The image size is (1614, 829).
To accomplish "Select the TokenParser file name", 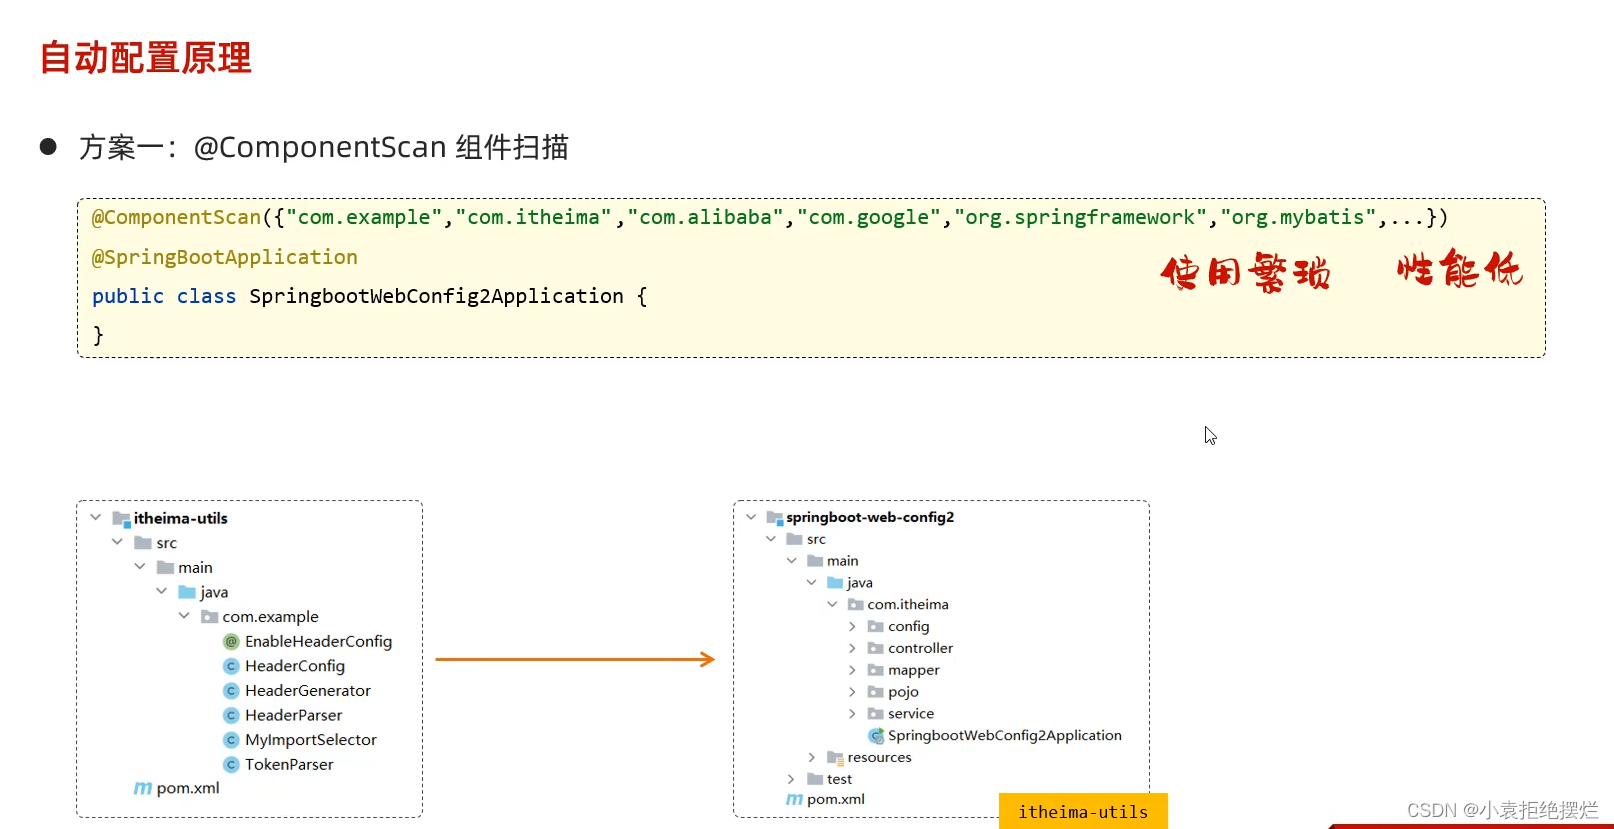I will click(289, 764).
